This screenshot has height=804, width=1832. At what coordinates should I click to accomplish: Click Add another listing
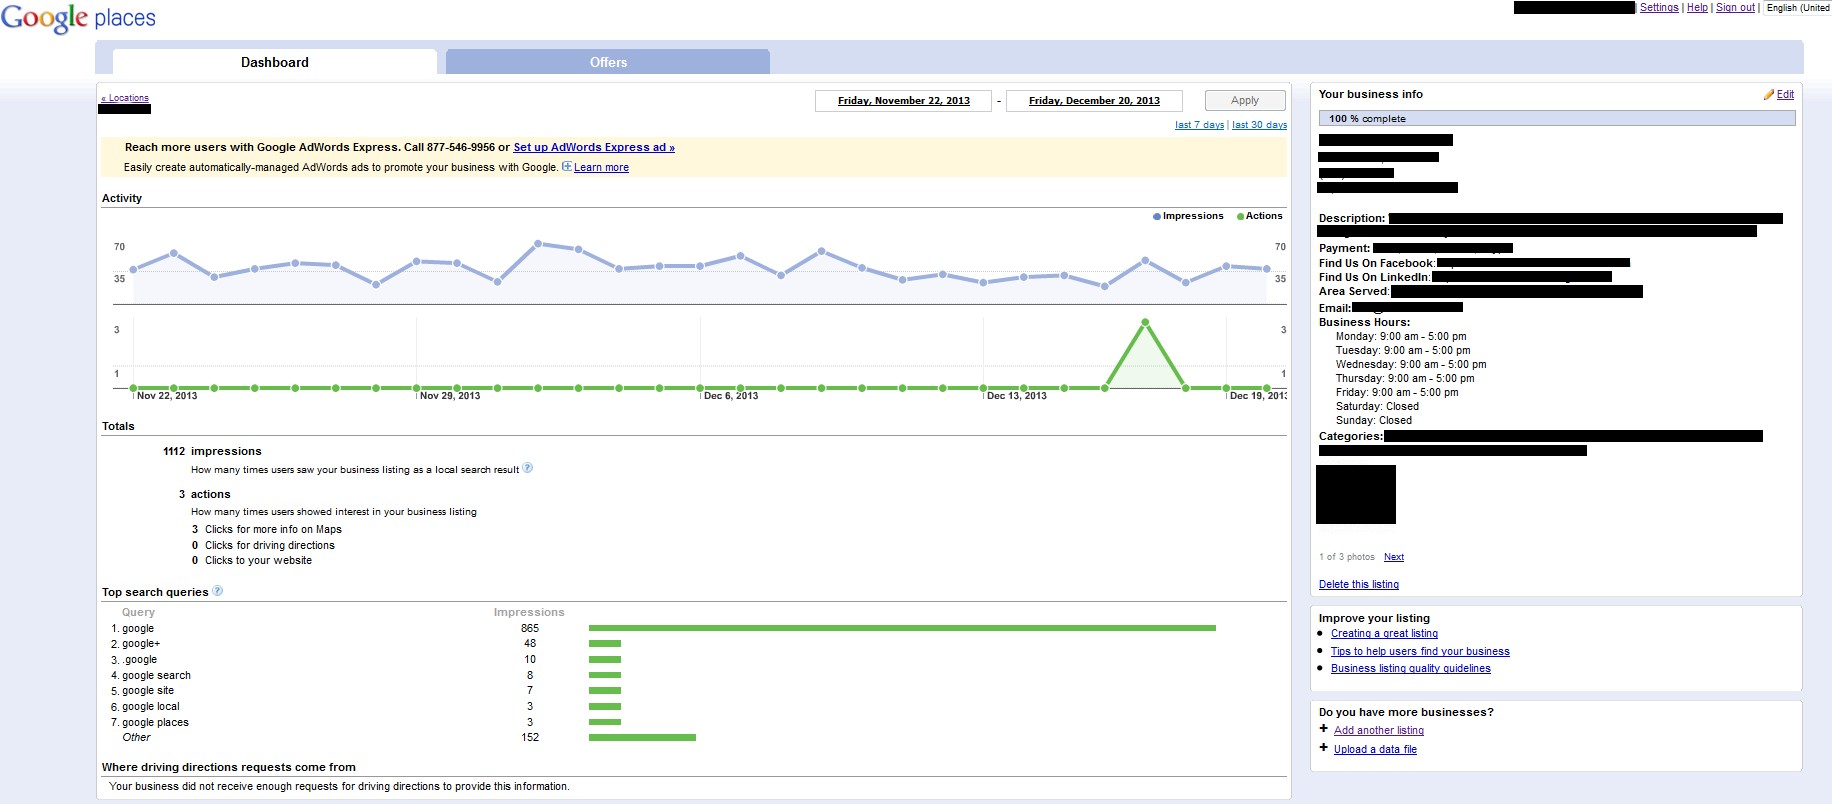(x=1379, y=731)
